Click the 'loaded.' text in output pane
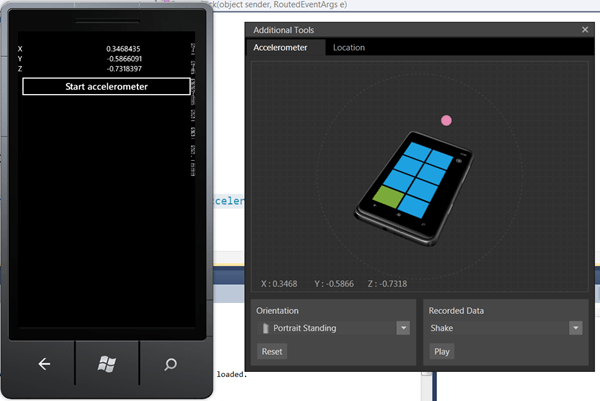Viewport: 600px width, 401px height. point(232,374)
